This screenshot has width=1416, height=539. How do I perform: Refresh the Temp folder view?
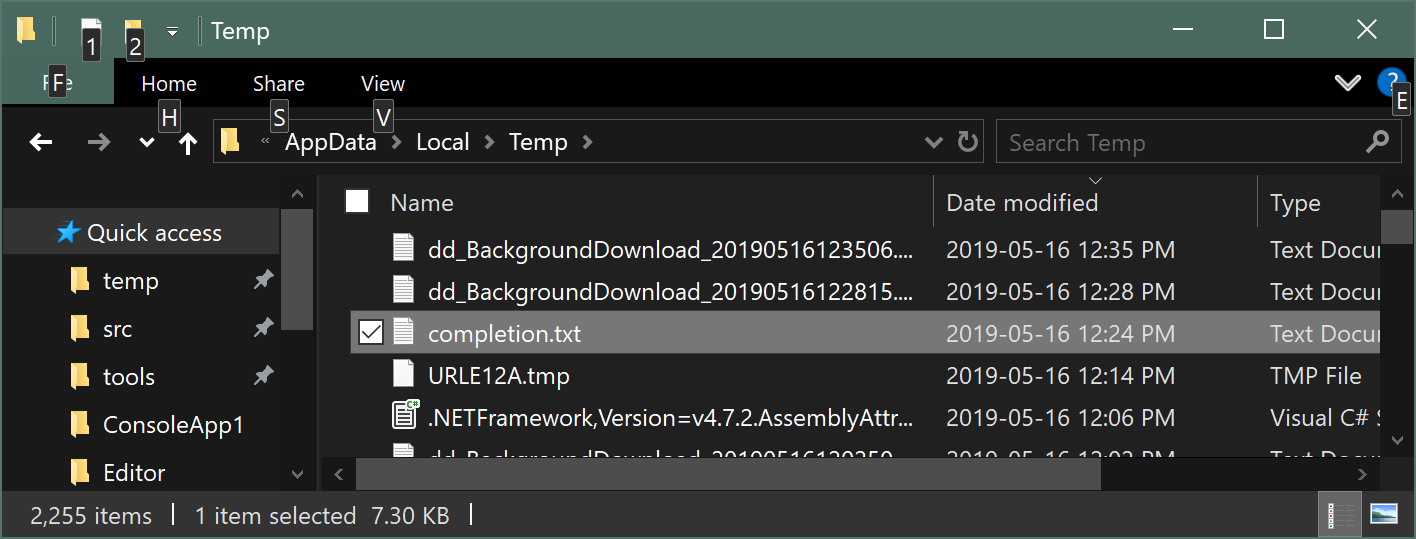click(x=967, y=142)
